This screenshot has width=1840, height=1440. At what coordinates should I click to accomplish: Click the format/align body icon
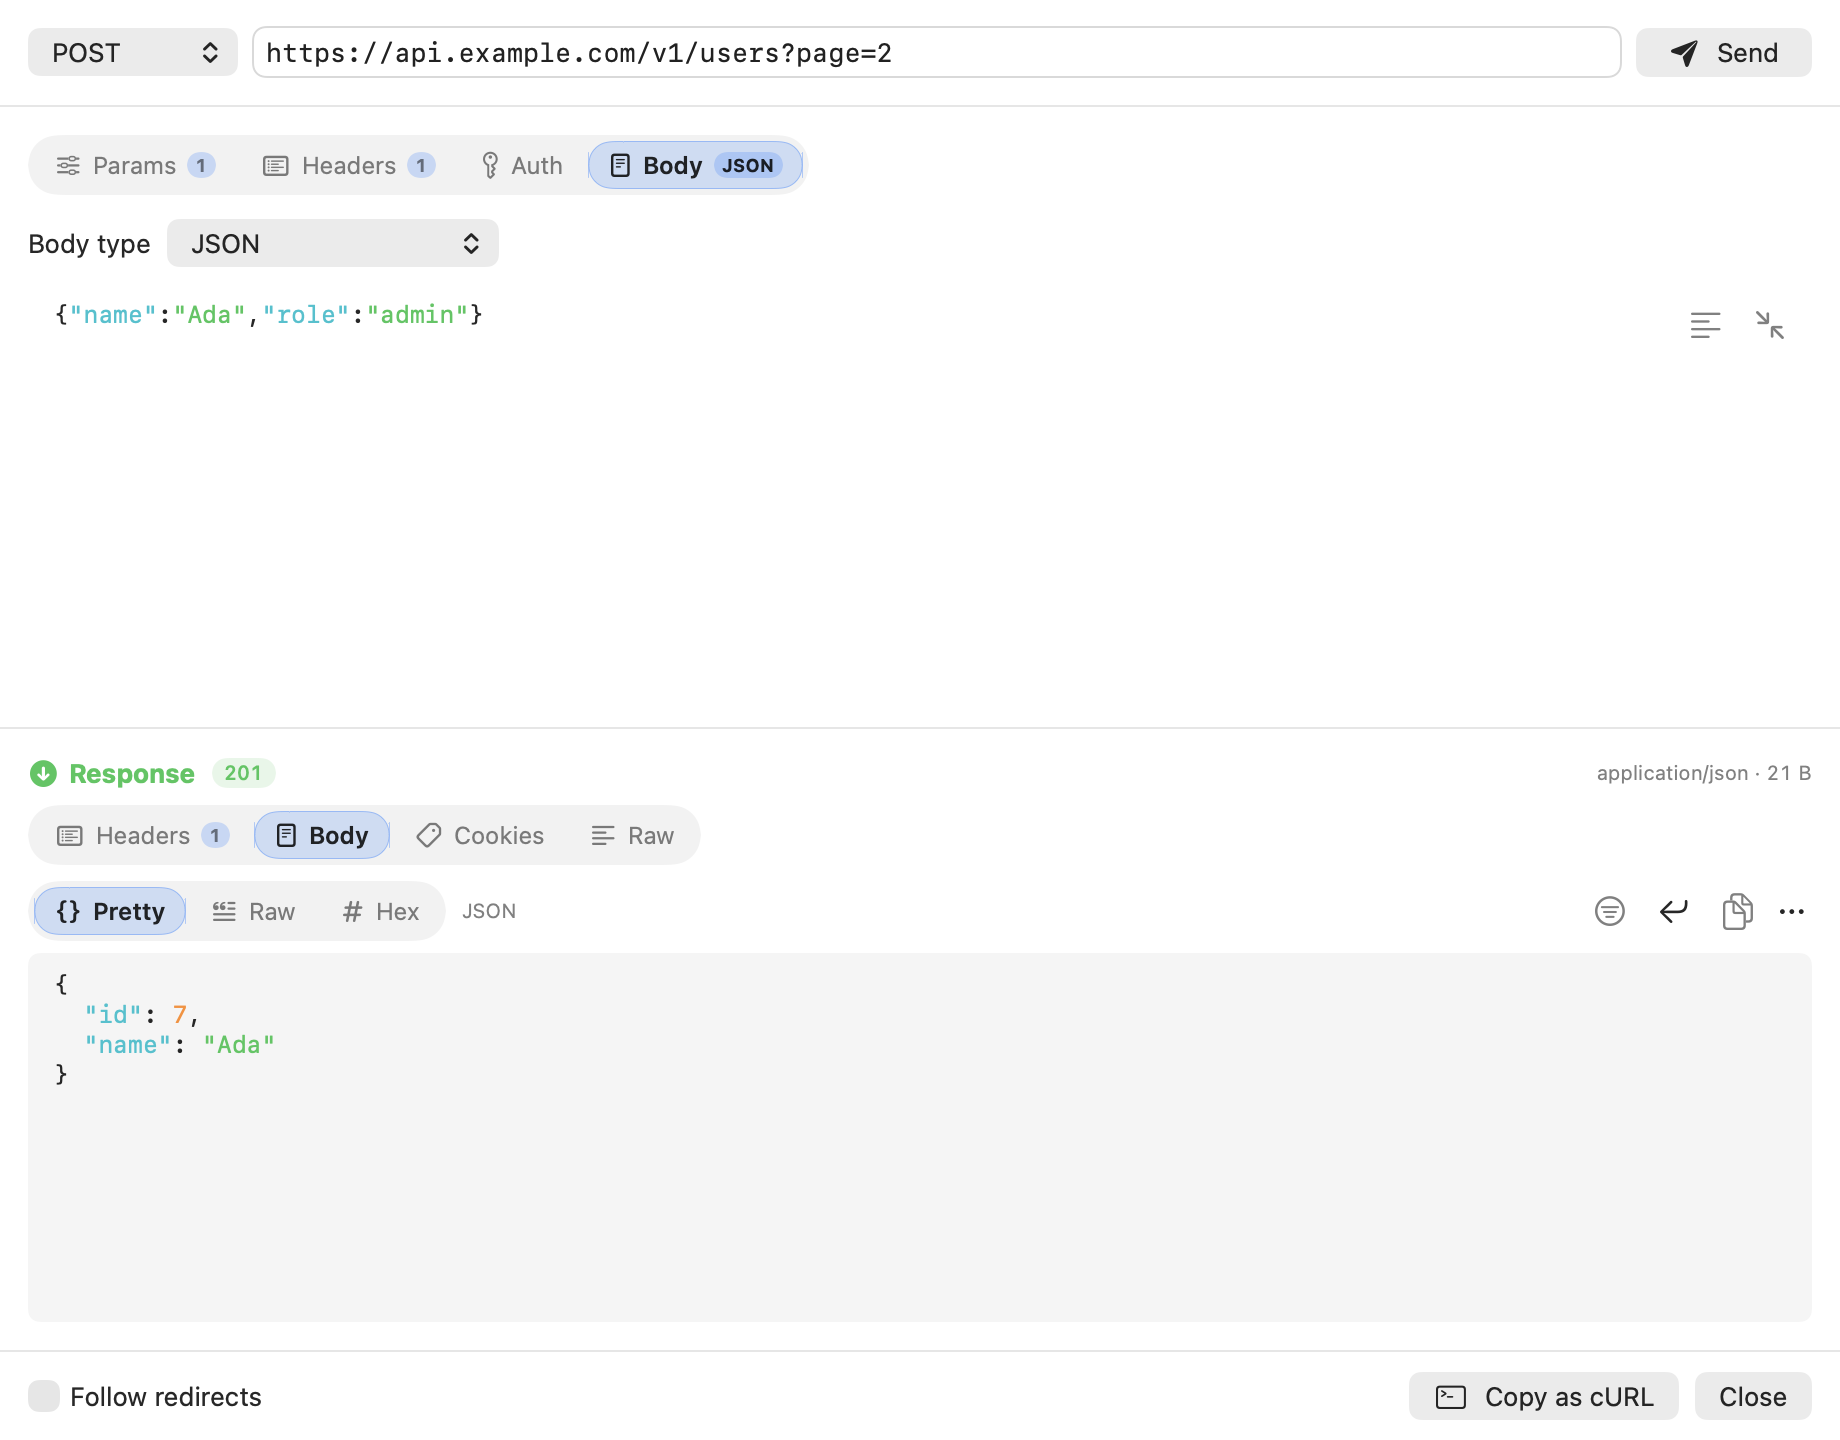1705,325
